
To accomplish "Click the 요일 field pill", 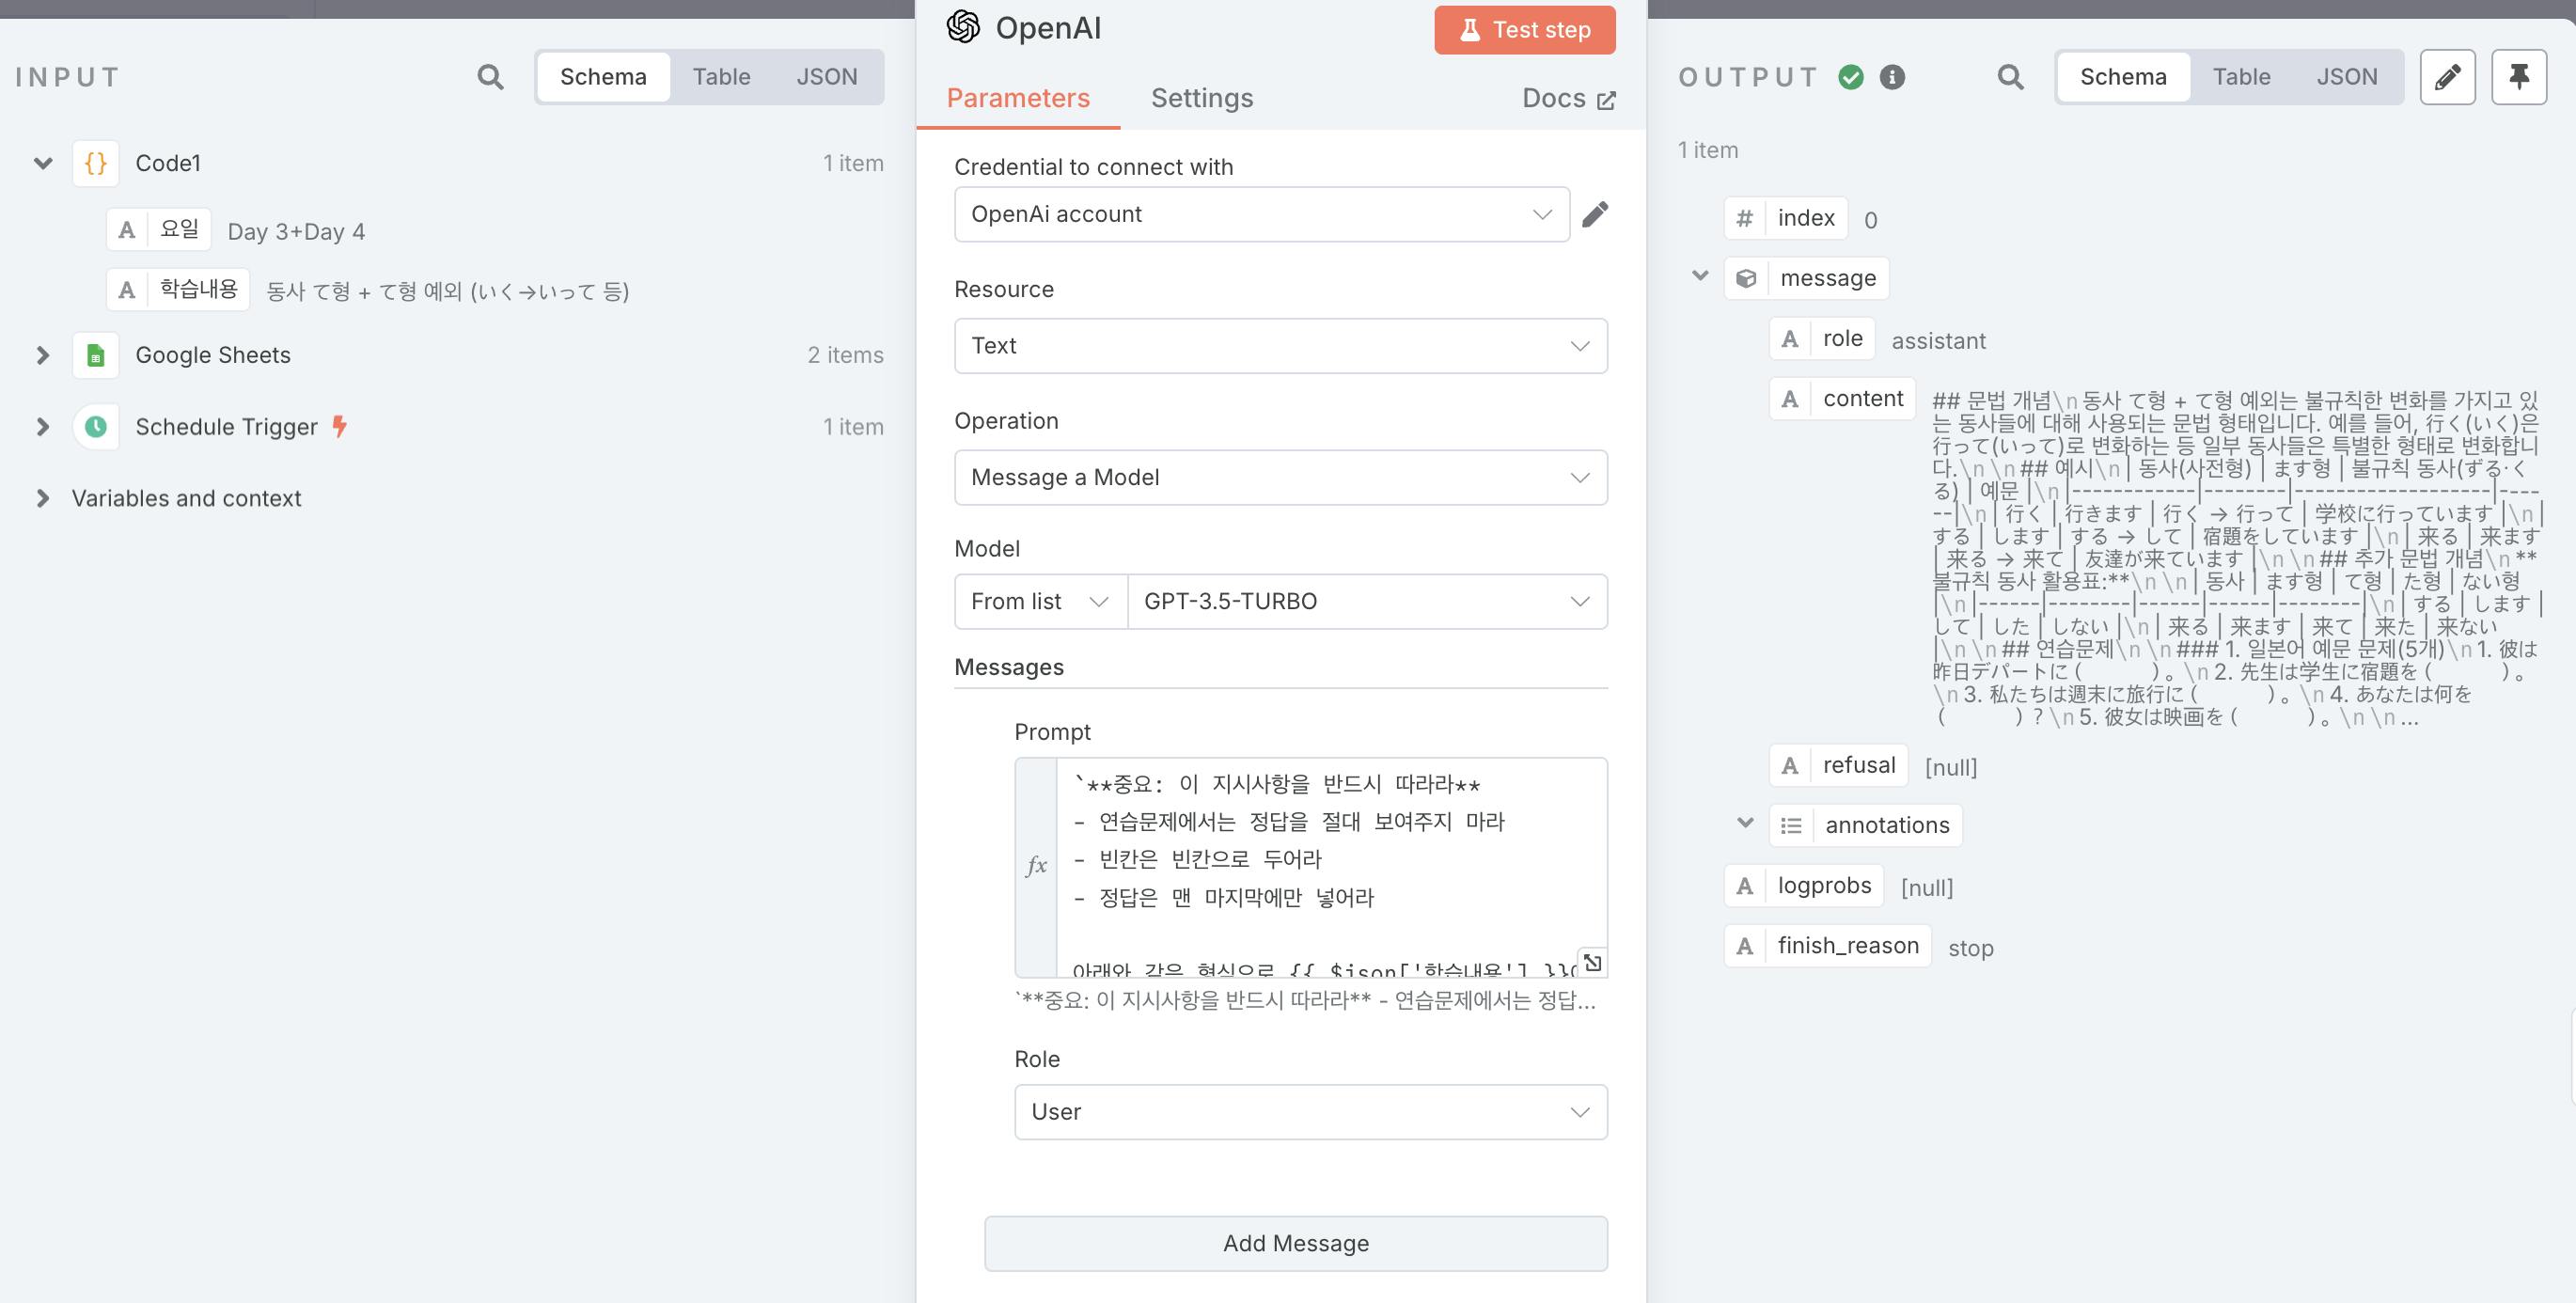I will [x=159, y=230].
